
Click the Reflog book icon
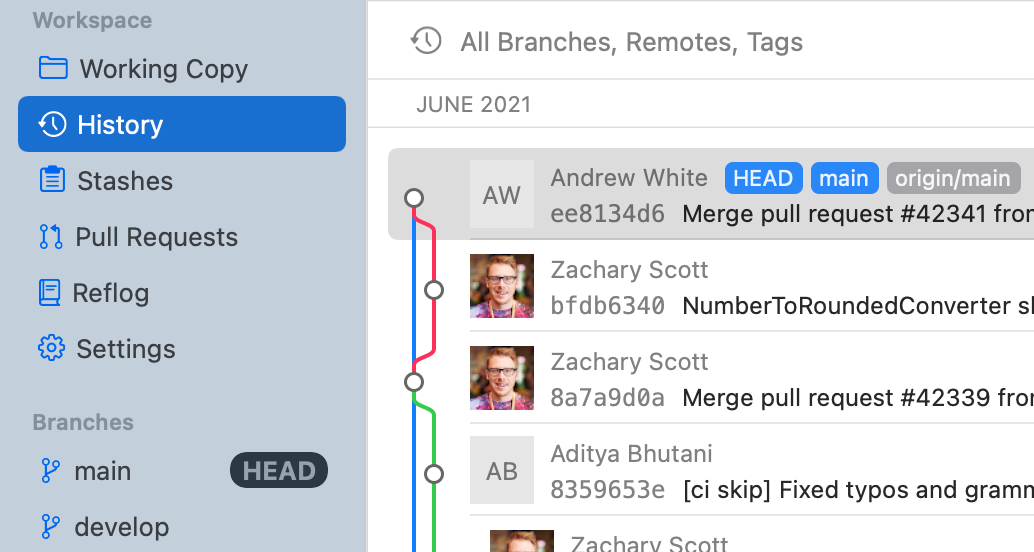coord(50,293)
